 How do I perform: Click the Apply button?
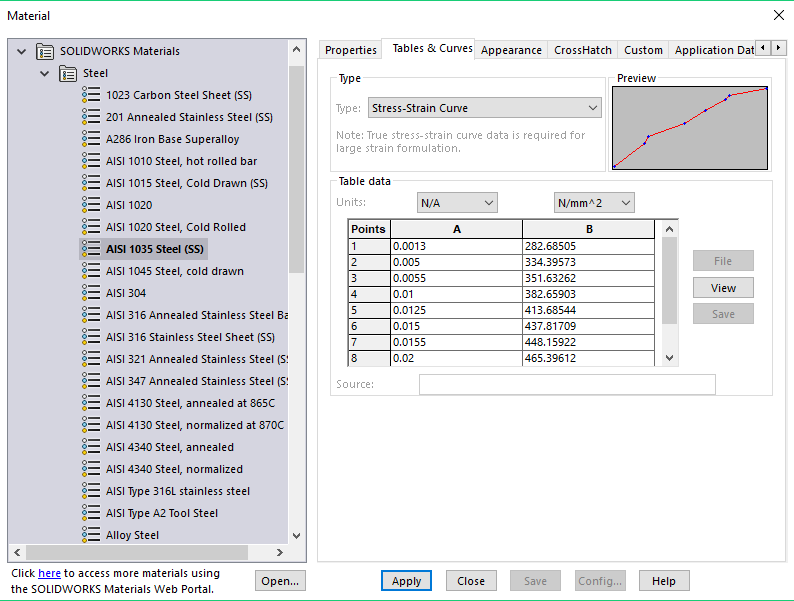(x=406, y=581)
